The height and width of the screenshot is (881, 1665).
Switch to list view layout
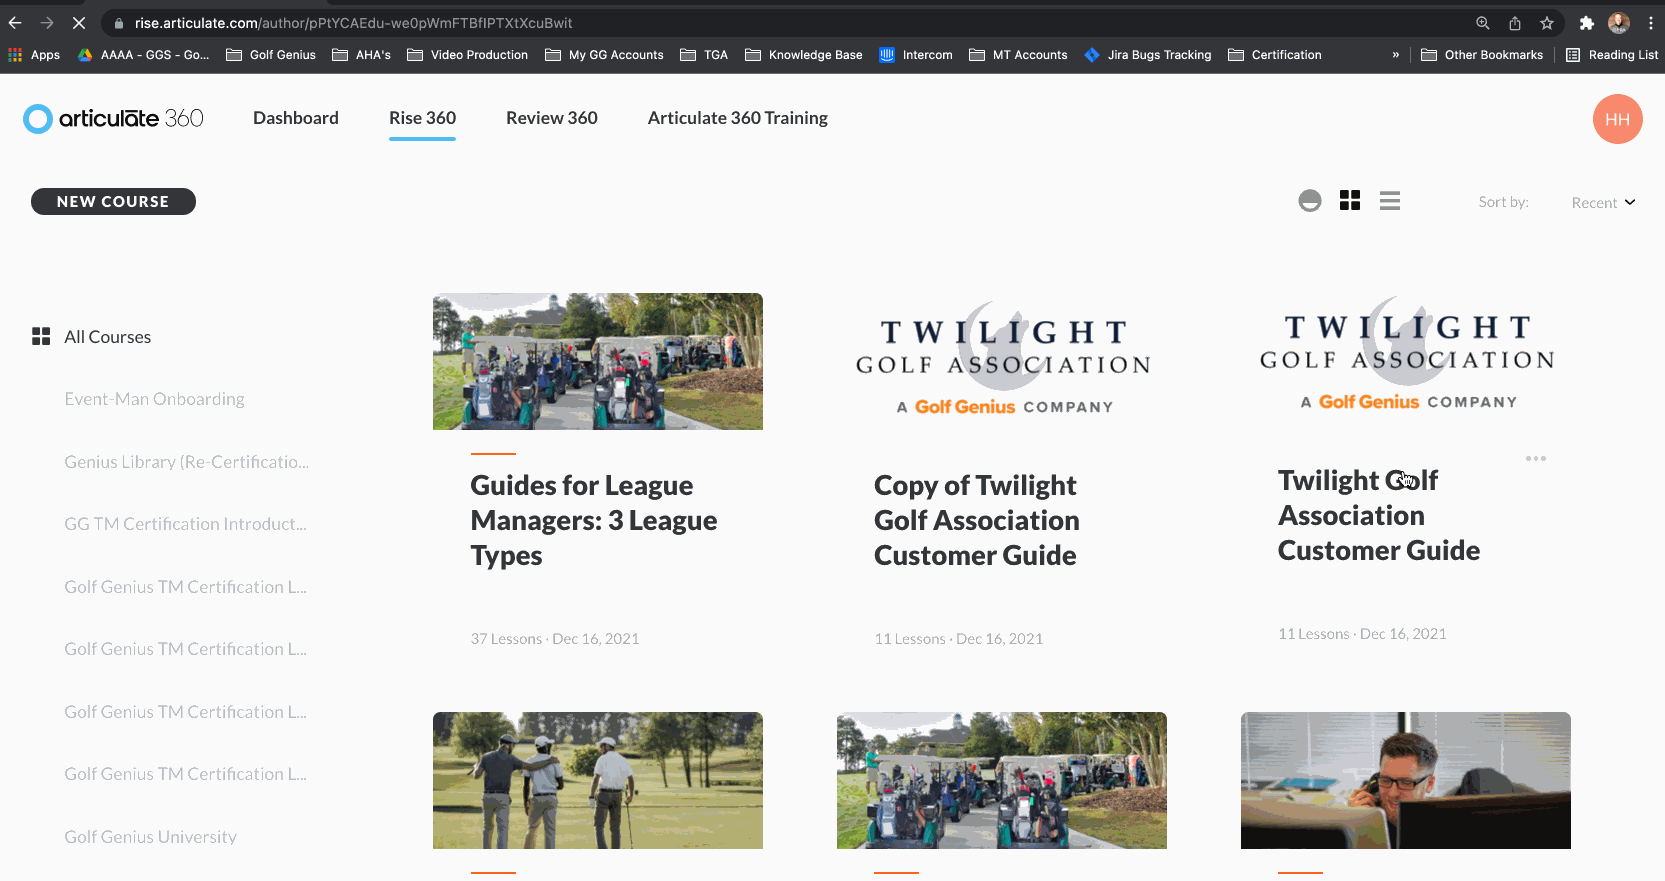pos(1390,201)
